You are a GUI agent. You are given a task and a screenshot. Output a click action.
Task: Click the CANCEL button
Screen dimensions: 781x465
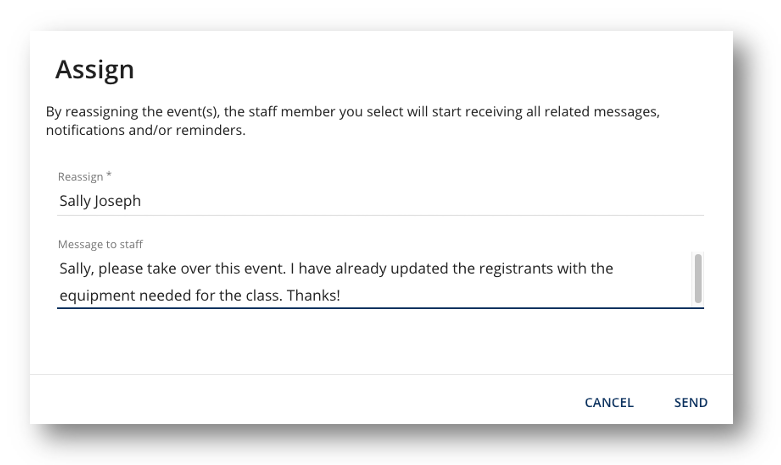[x=609, y=403]
